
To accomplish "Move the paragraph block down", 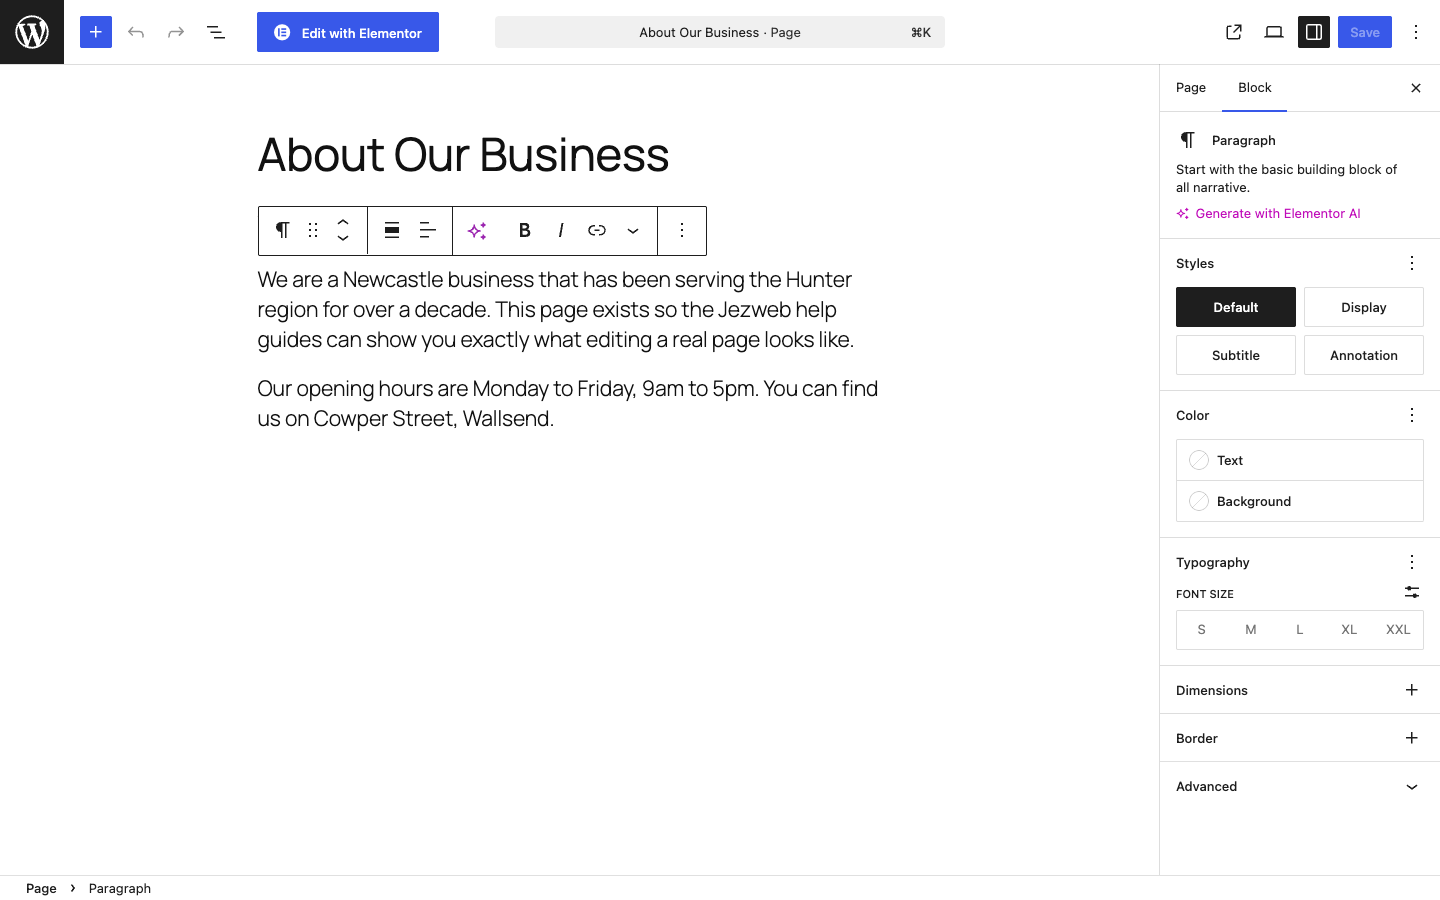I will tap(343, 240).
